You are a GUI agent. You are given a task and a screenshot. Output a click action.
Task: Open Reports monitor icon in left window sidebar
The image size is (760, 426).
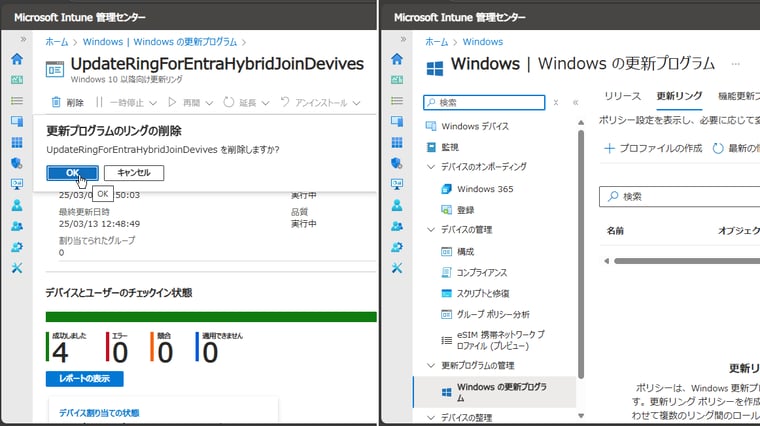(x=17, y=184)
